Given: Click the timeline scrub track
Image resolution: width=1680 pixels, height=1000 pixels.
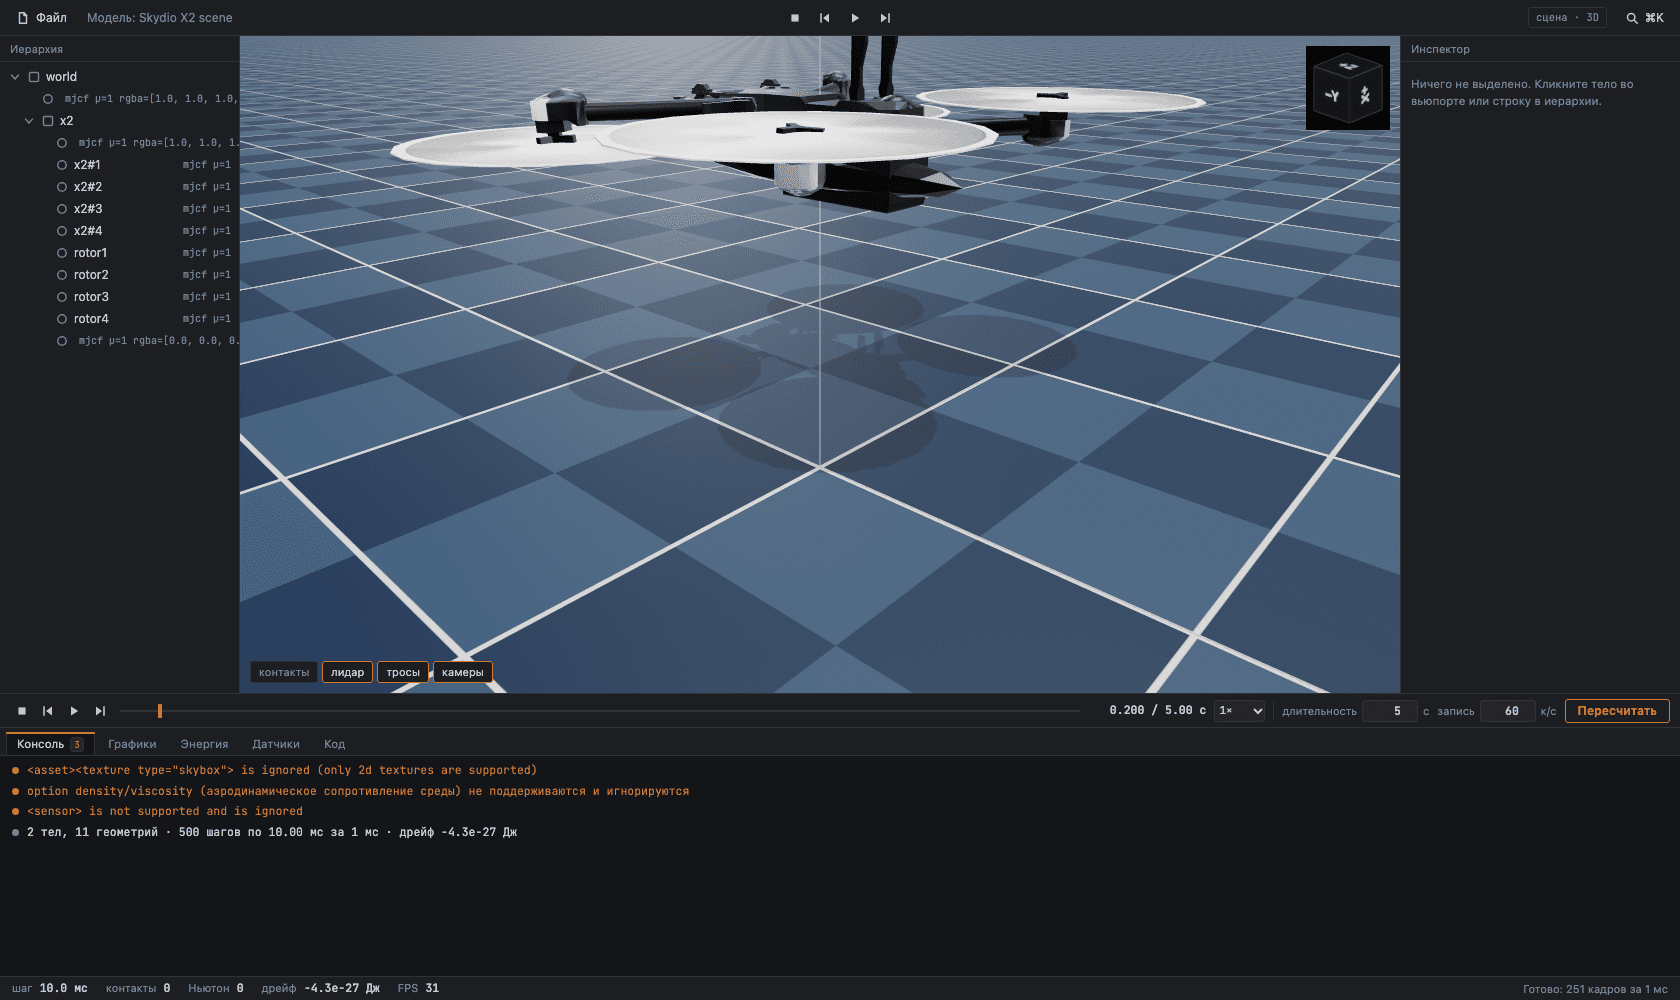Looking at the screenshot, I should [600, 711].
